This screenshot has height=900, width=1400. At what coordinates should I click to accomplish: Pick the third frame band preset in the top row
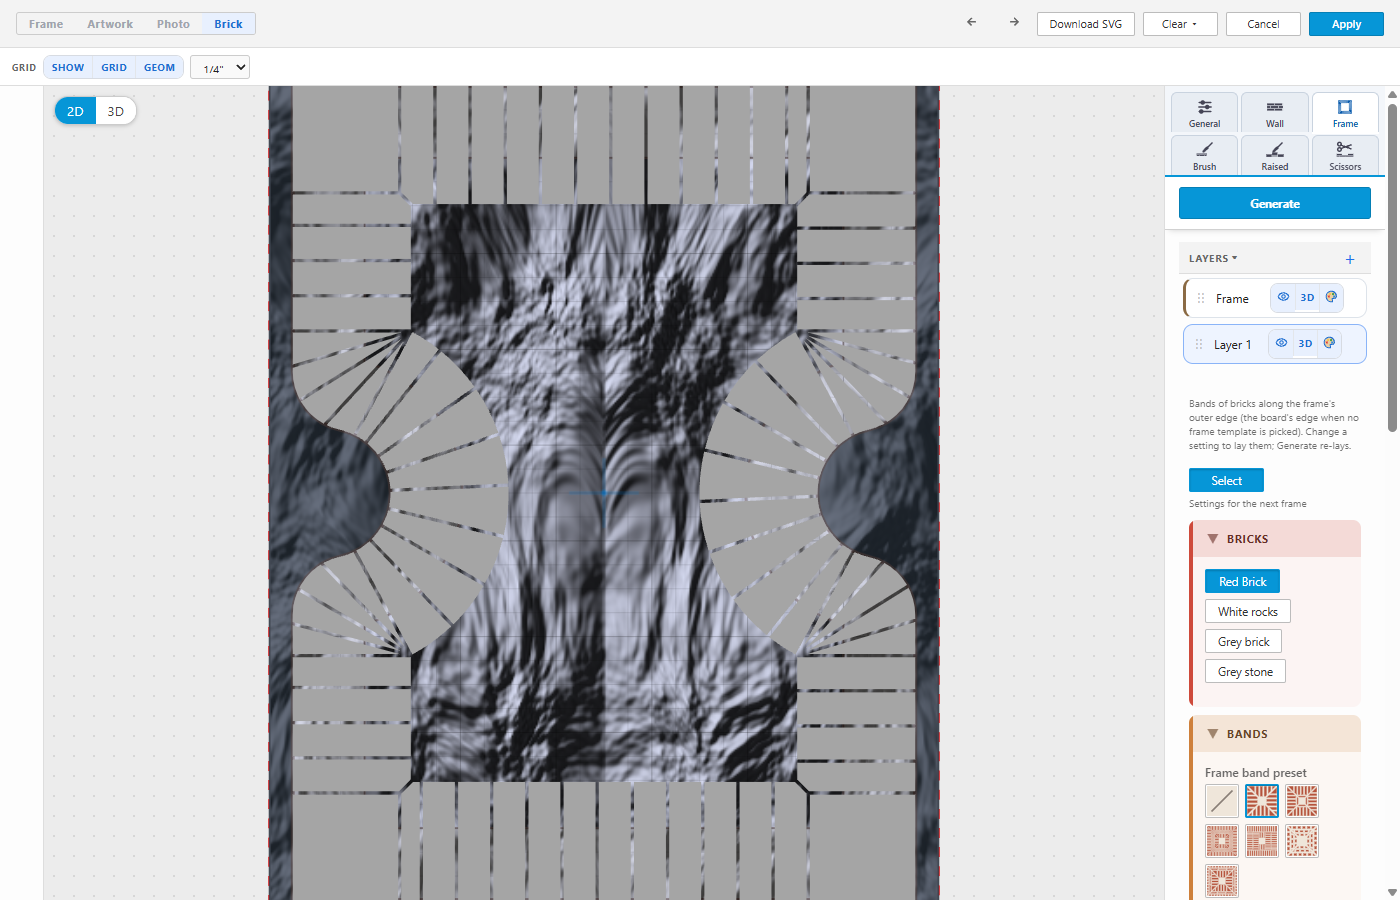point(1302,801)
